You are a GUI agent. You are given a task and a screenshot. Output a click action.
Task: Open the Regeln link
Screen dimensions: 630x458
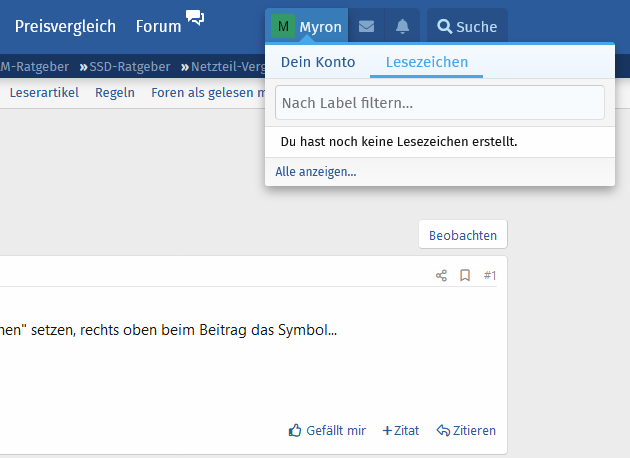click(115, 92)
